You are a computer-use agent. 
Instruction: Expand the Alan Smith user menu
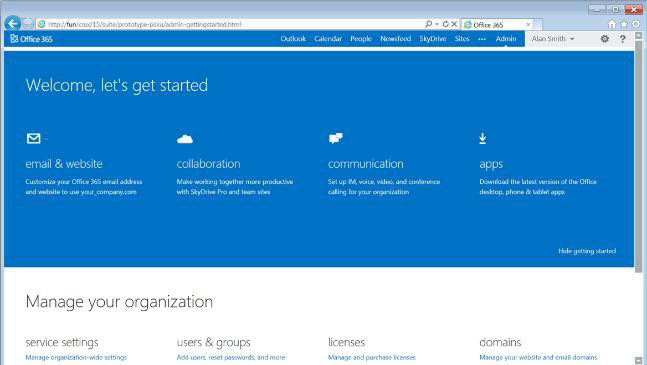(553, 39)
